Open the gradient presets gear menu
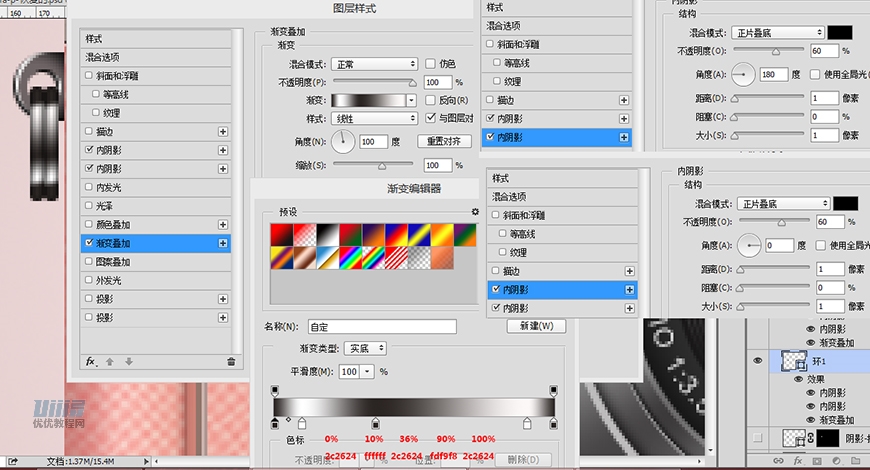Viewport: 870px width, 470px height. coord(475,212)
